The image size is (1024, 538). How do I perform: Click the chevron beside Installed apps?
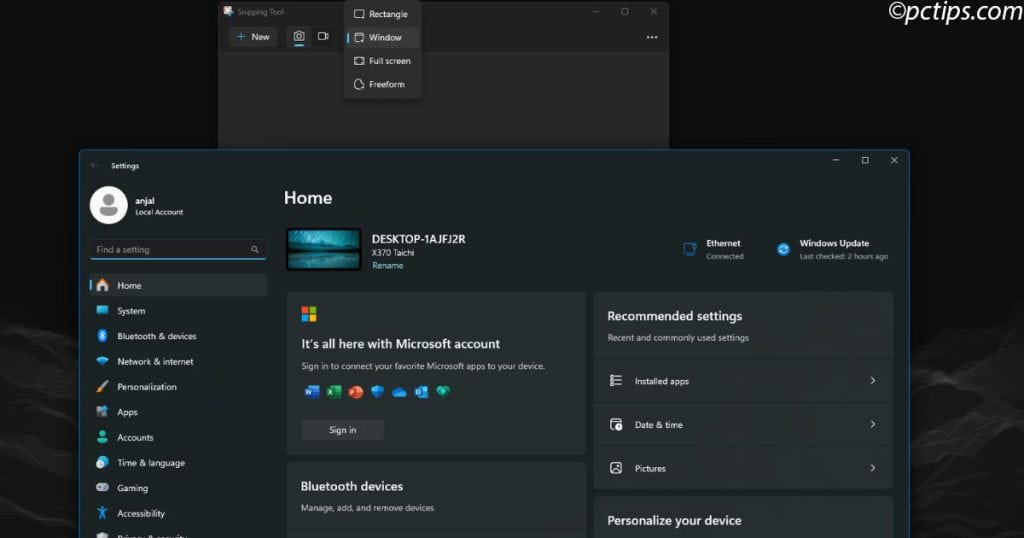[x=872, y=381]
